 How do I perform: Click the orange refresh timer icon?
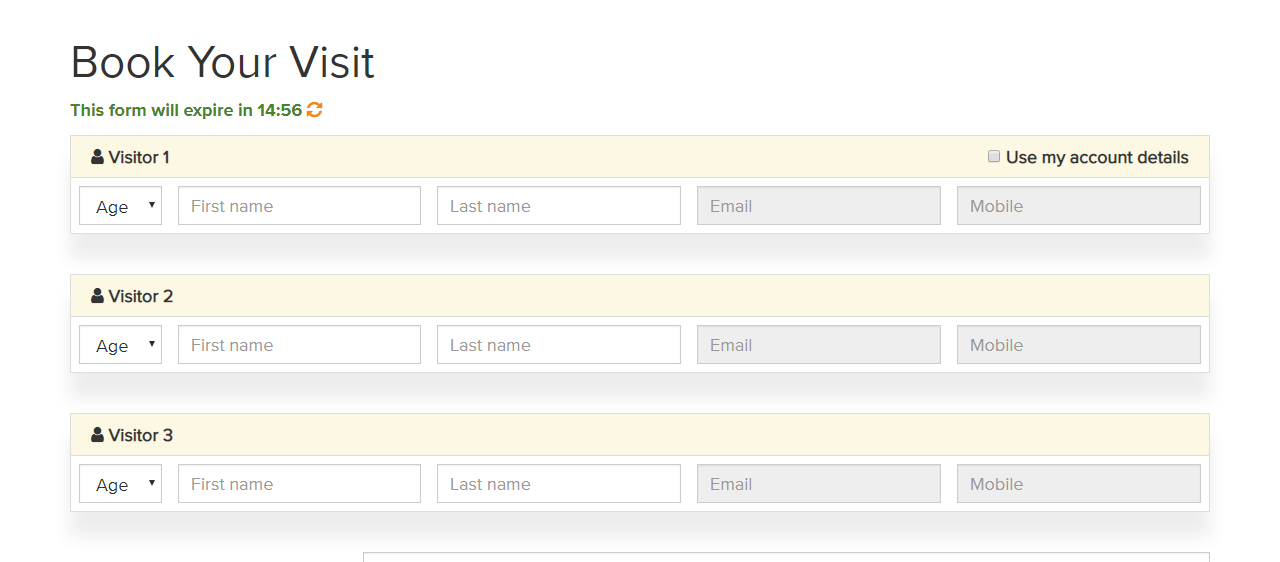click(x=314, y=110)
